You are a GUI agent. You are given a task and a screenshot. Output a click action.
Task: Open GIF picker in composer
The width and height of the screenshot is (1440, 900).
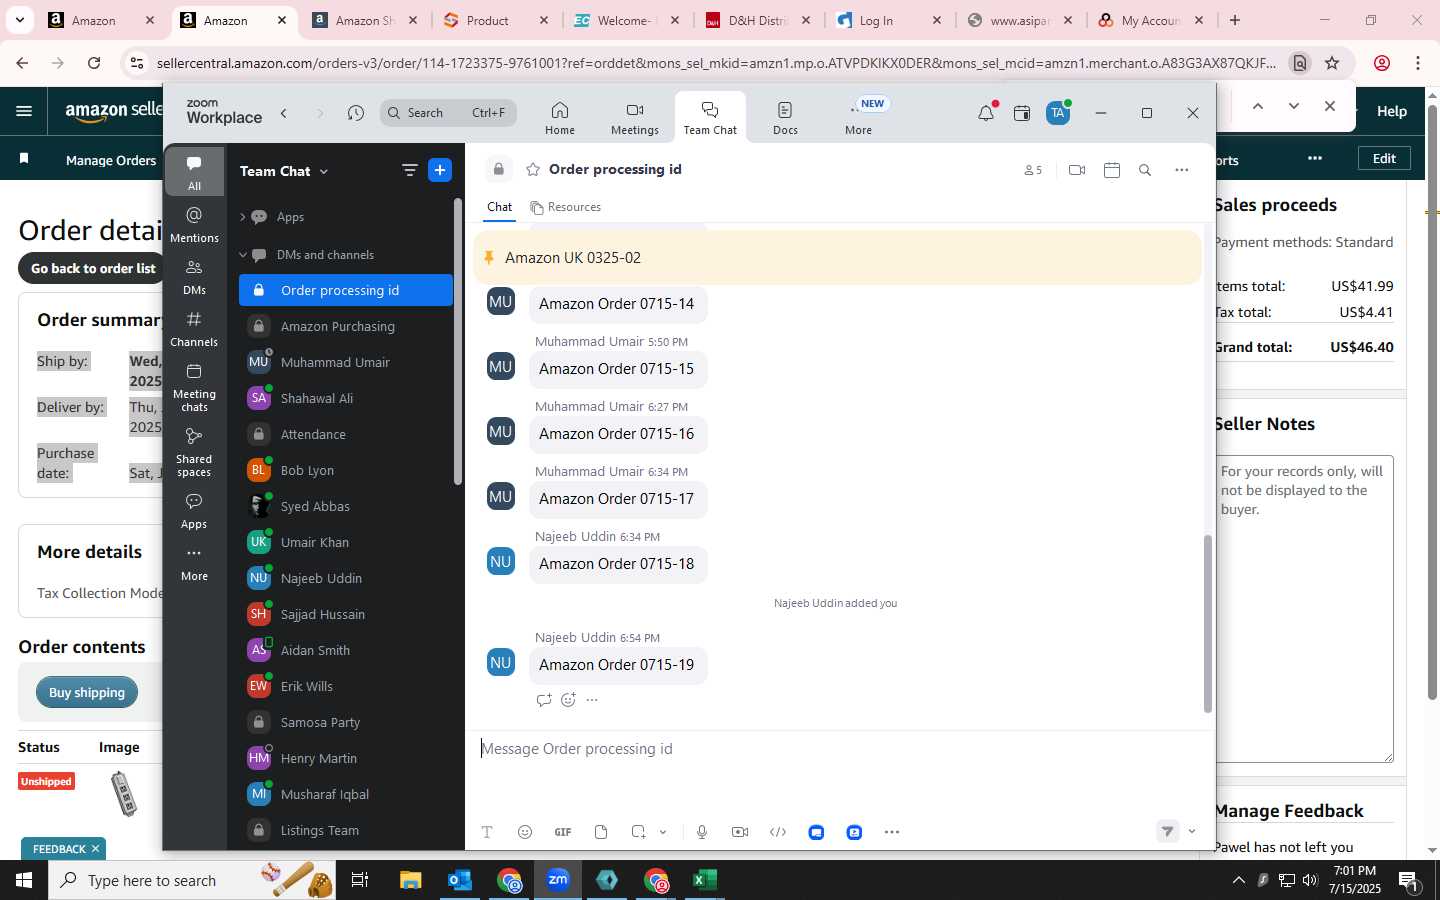[563, 832]
